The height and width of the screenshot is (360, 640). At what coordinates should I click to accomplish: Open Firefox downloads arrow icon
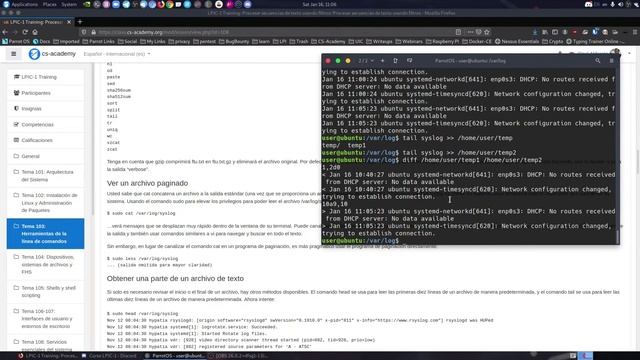pyautogui.click(x=535, y=32)
